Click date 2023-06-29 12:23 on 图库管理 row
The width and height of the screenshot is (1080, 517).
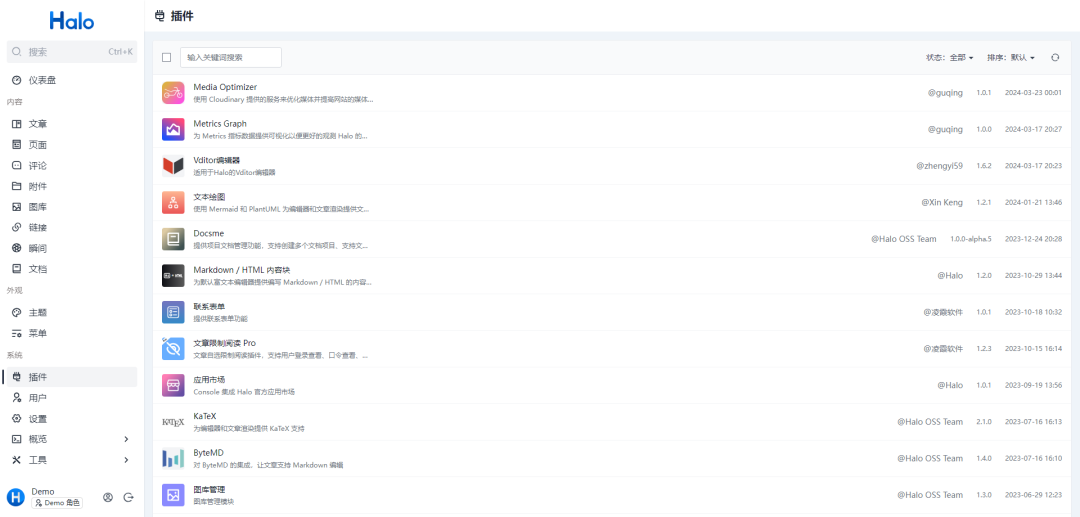click(1033, 495)
